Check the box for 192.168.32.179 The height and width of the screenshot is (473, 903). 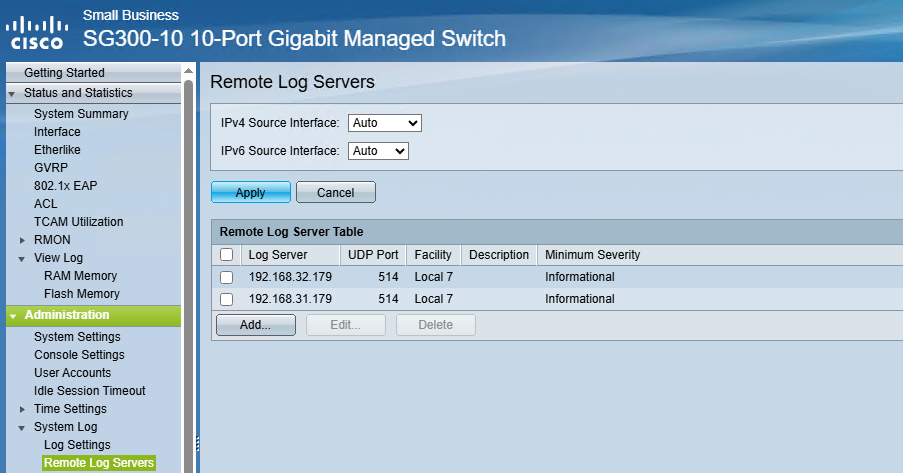227,277
